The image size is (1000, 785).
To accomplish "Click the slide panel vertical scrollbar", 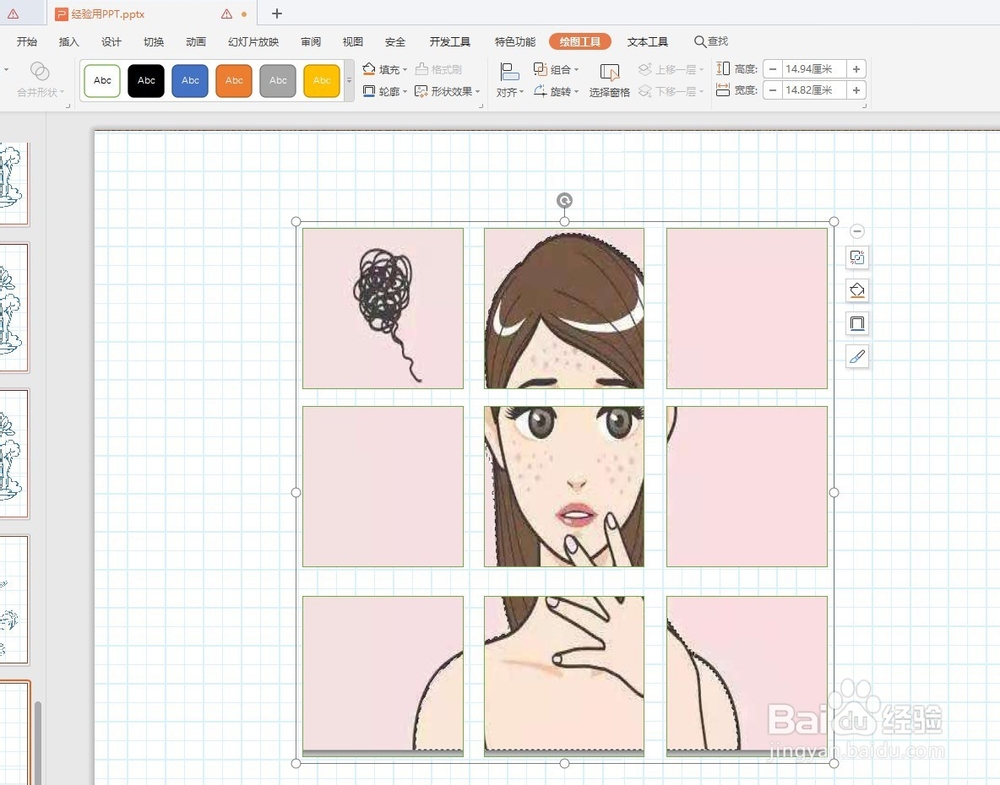I will (x=38, y=743).
